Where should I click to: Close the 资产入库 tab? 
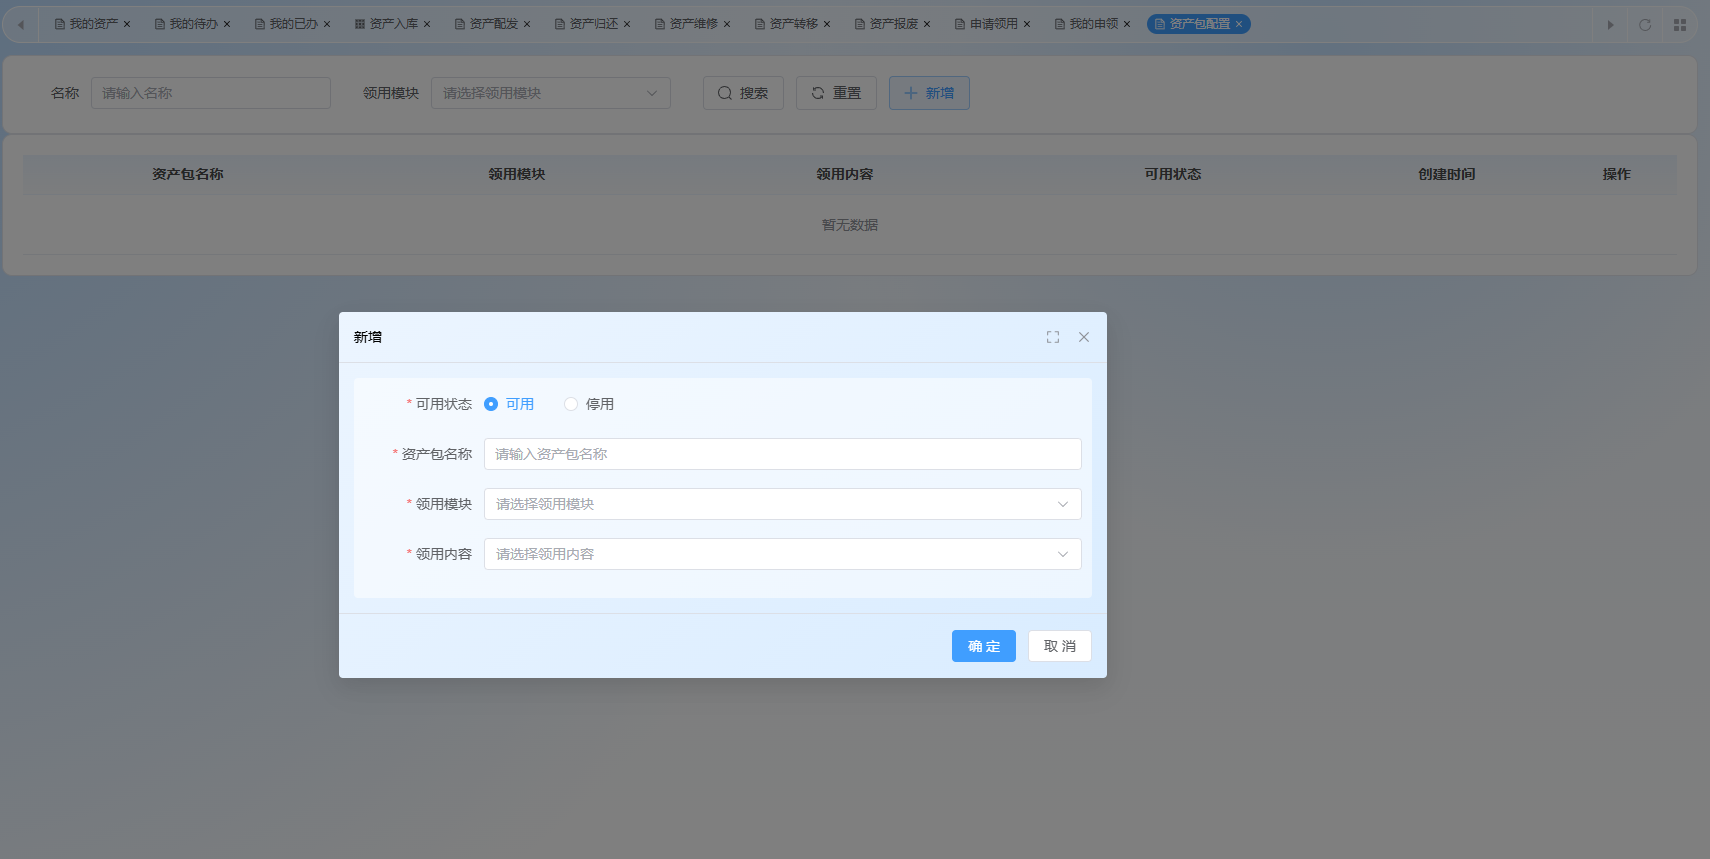(427, 24)
